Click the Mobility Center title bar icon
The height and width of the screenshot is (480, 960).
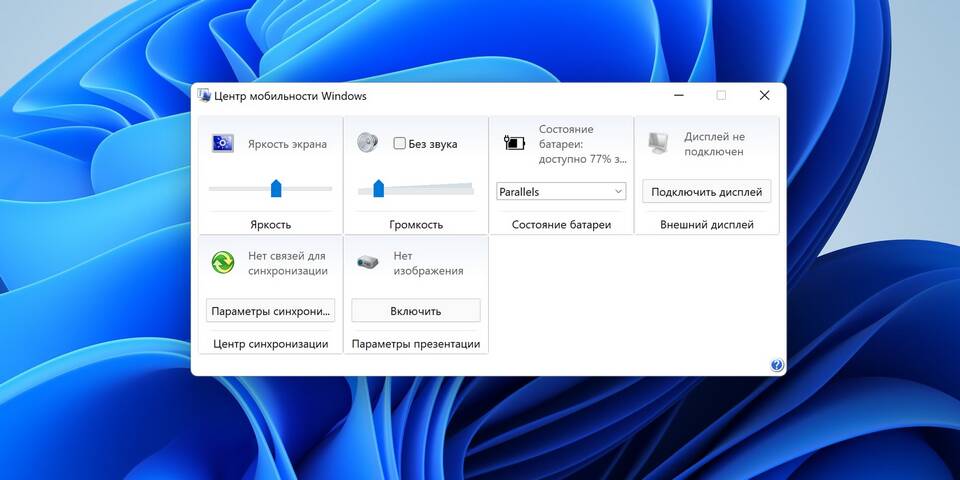pos(204,96)
